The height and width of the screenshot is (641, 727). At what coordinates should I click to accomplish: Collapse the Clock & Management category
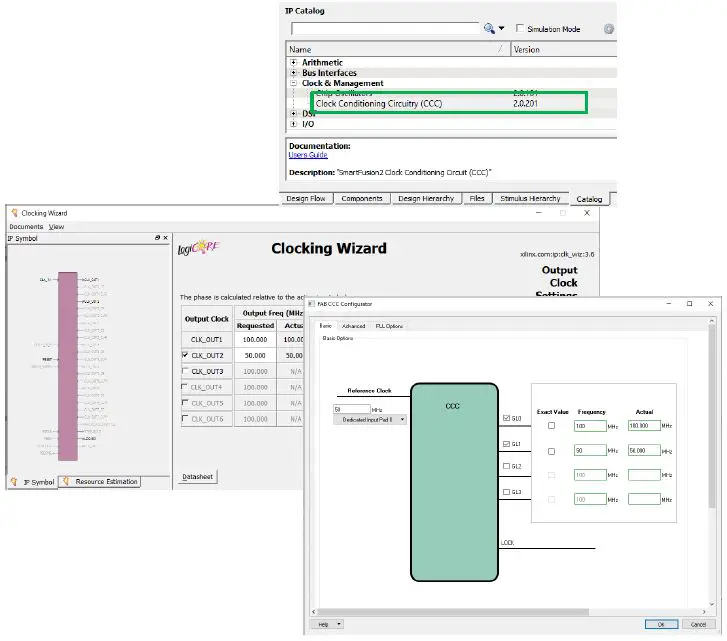click(293, 83)
